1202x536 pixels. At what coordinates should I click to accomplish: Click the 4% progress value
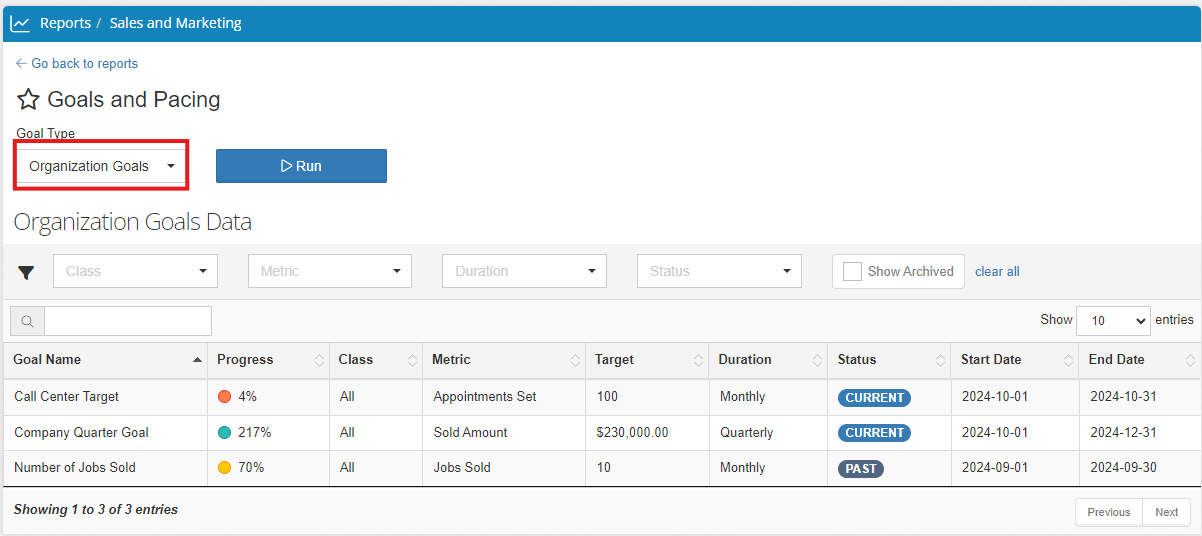pos(247,397)
